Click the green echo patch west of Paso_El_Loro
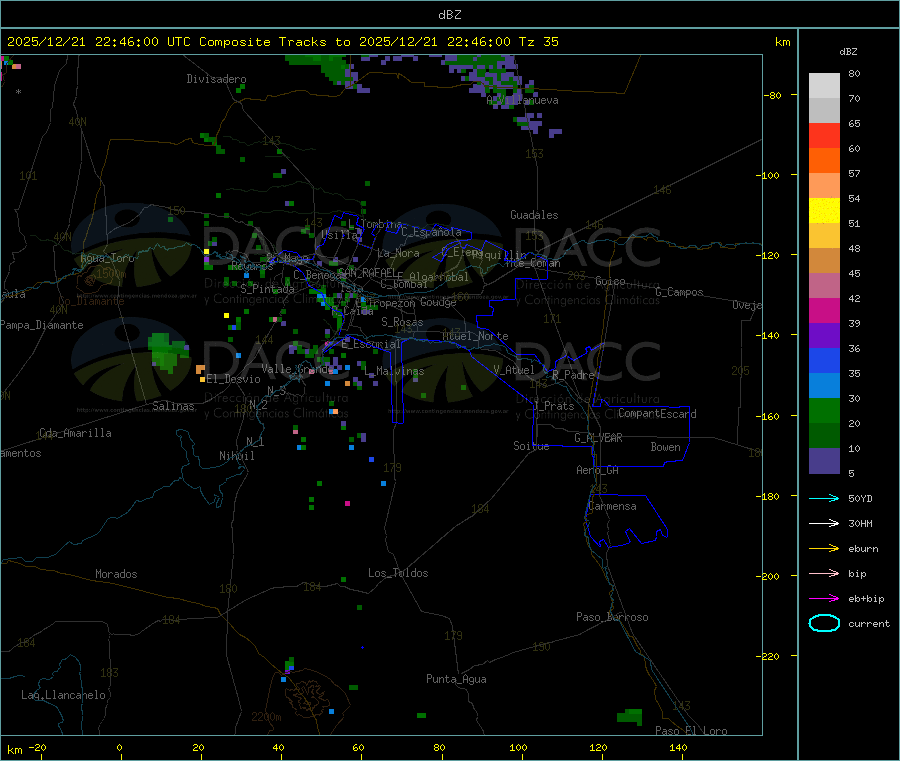Image resolution: width=900 pixels, height=761 pixels. pyautogui.click(x=630, y=716)
